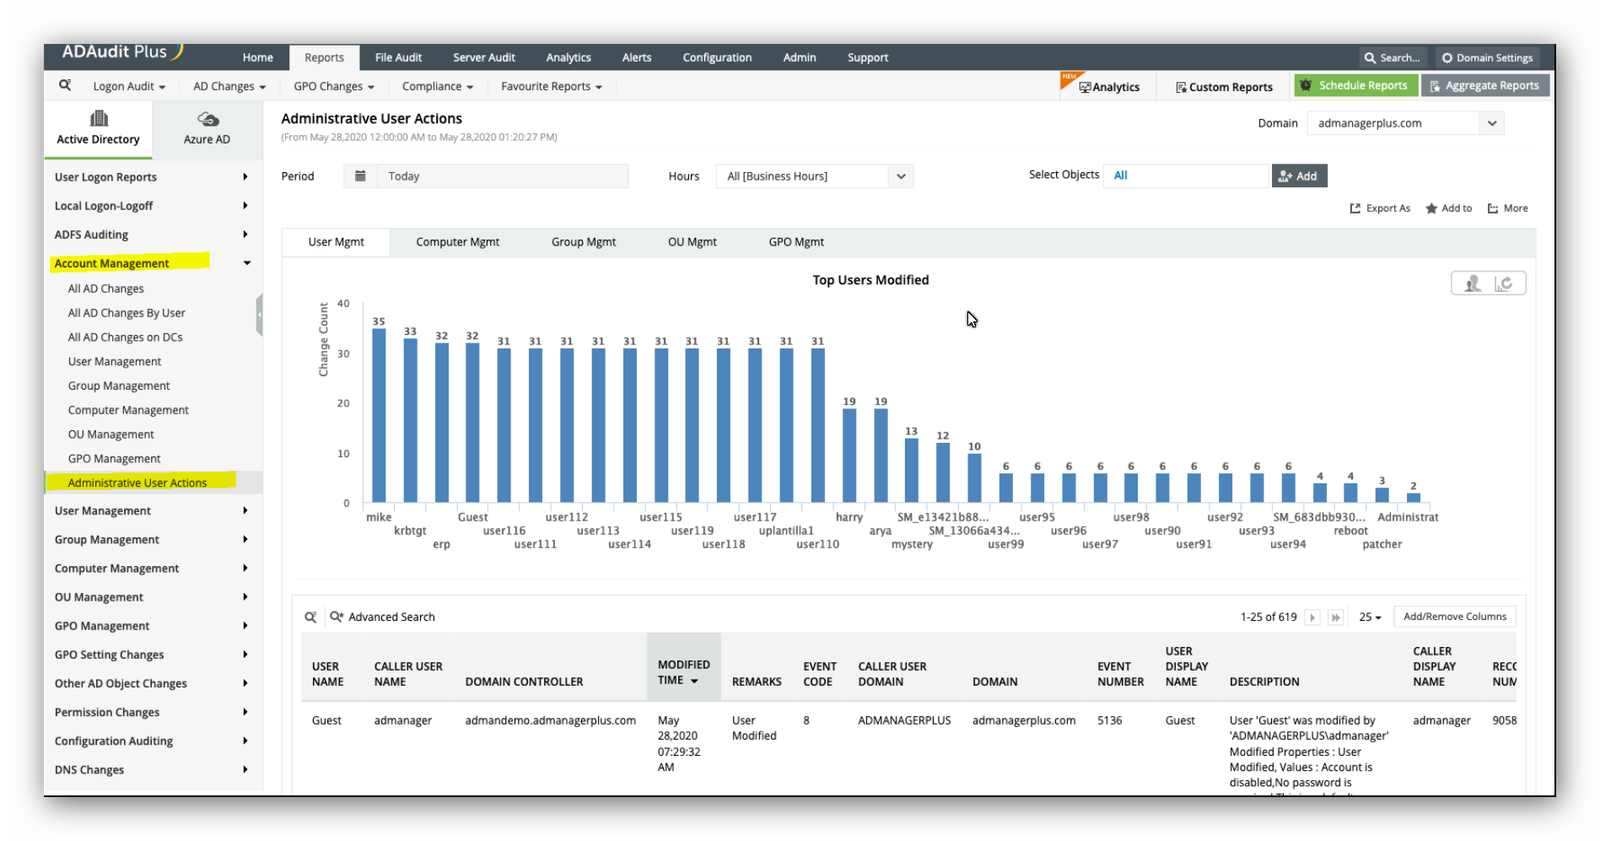Switch to Computer Mgmt tab
Screen dimensions: 1600x841
coord(457,242)
